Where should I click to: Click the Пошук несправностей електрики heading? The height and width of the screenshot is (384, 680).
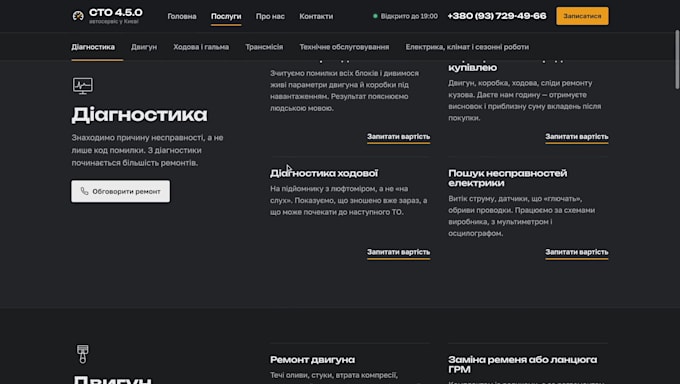point(507,178)
